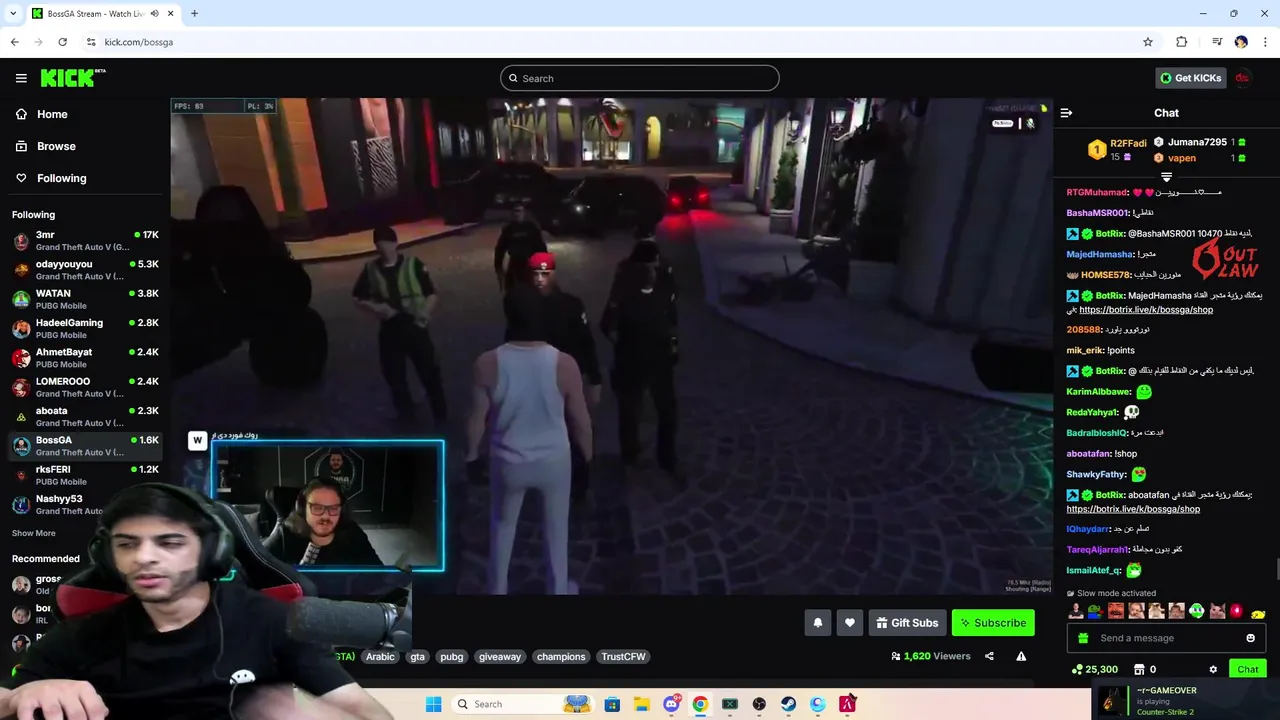1280x720 pixels.
Task: Reload the kick.com page
Action: 62,42
